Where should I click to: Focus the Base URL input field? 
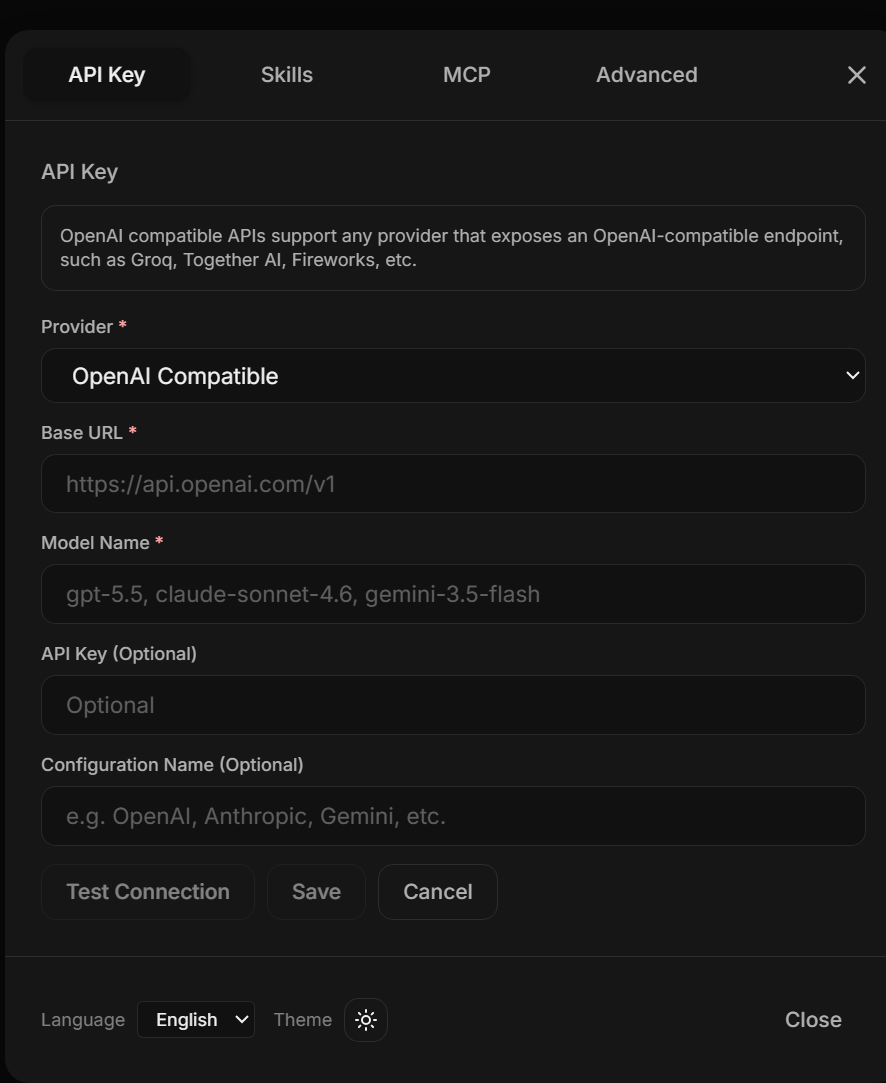(453, 483)
